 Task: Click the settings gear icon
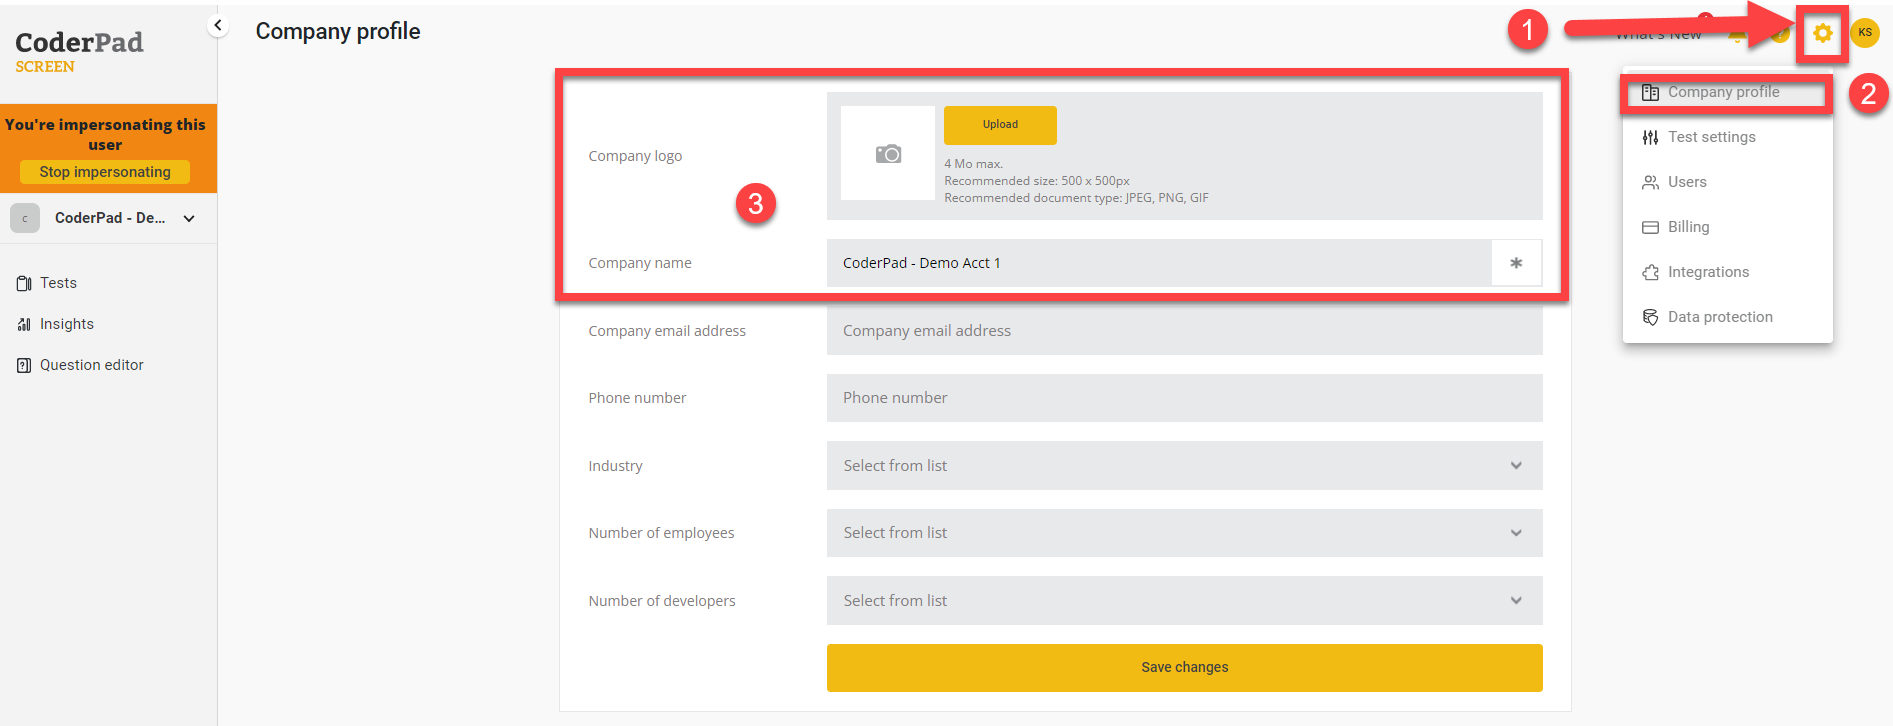[1822, 34]
